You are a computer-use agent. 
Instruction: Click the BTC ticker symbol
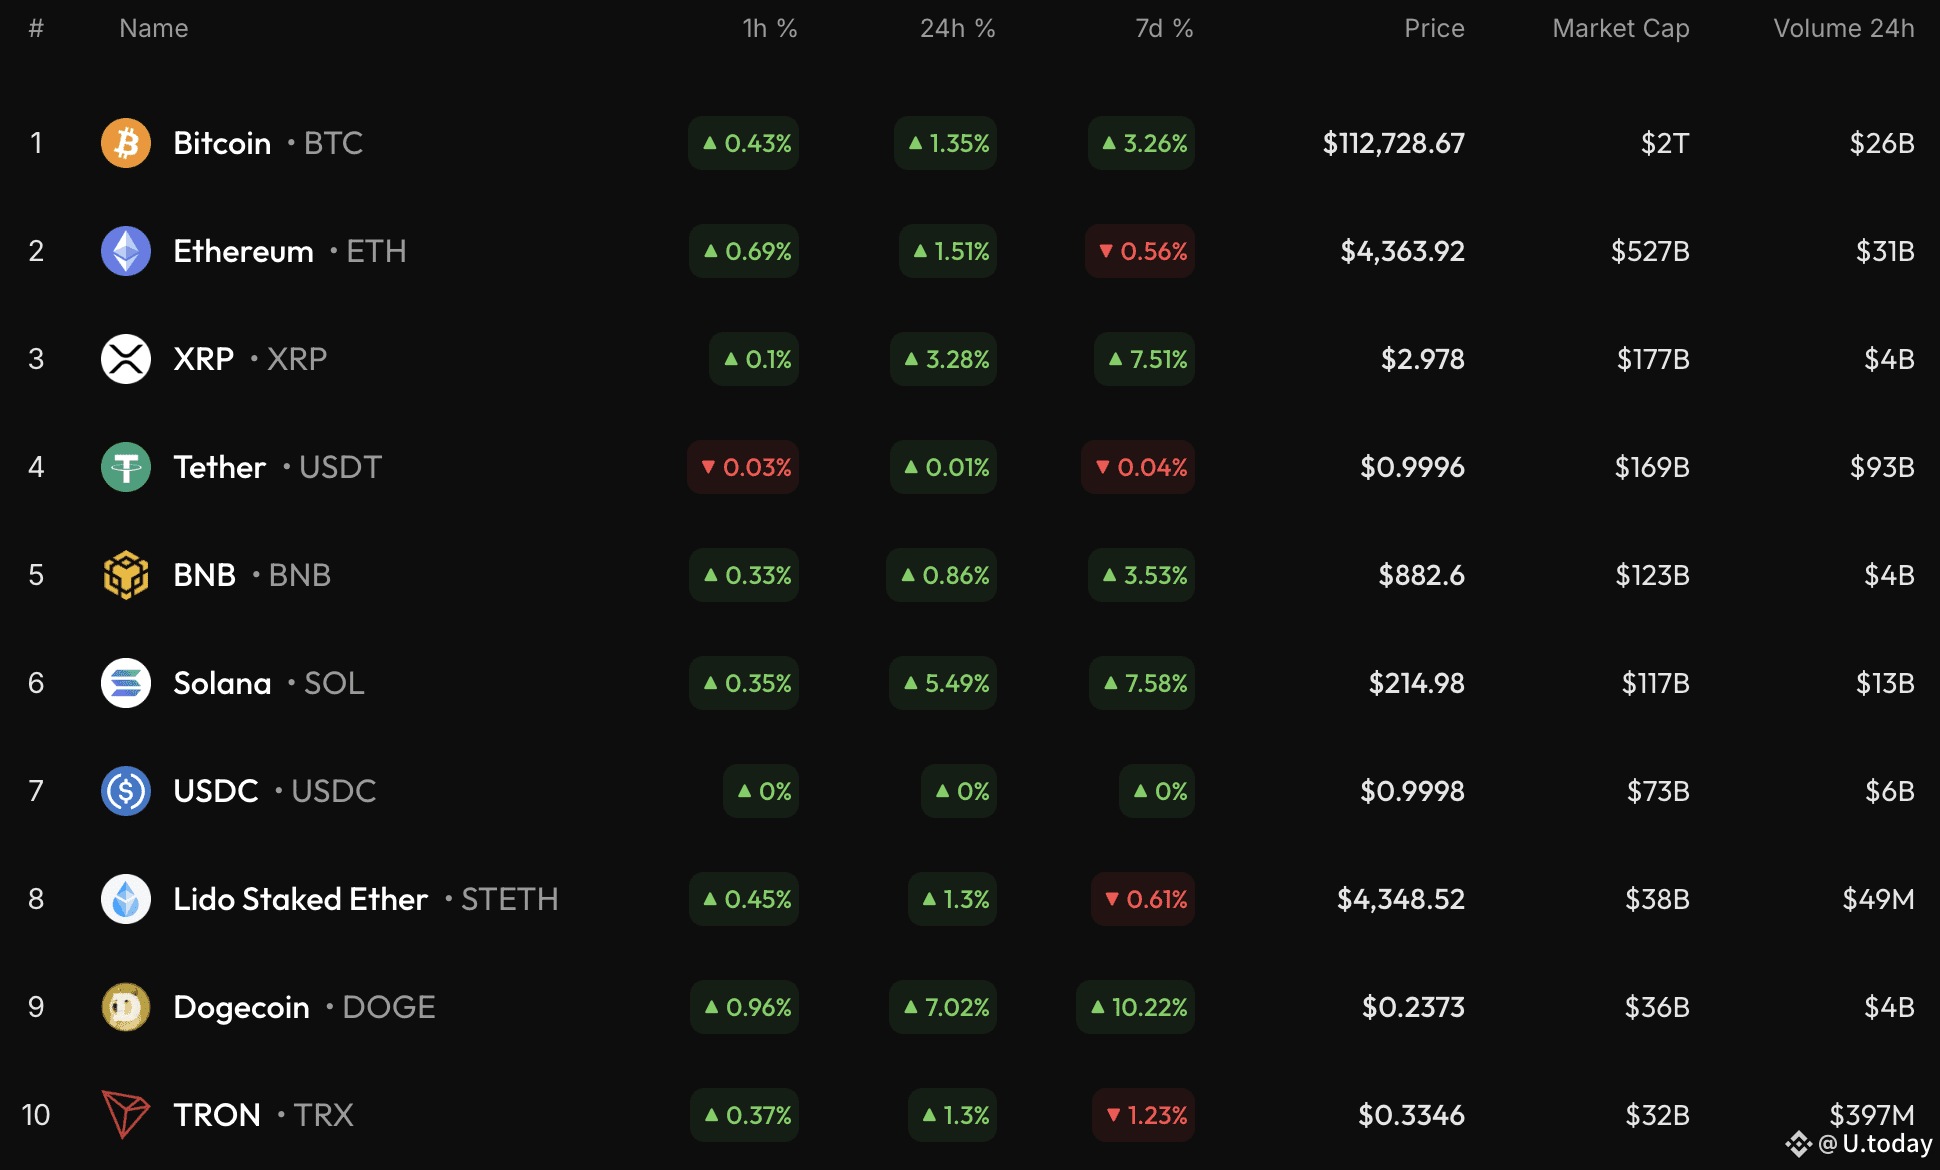click(333, 143)
